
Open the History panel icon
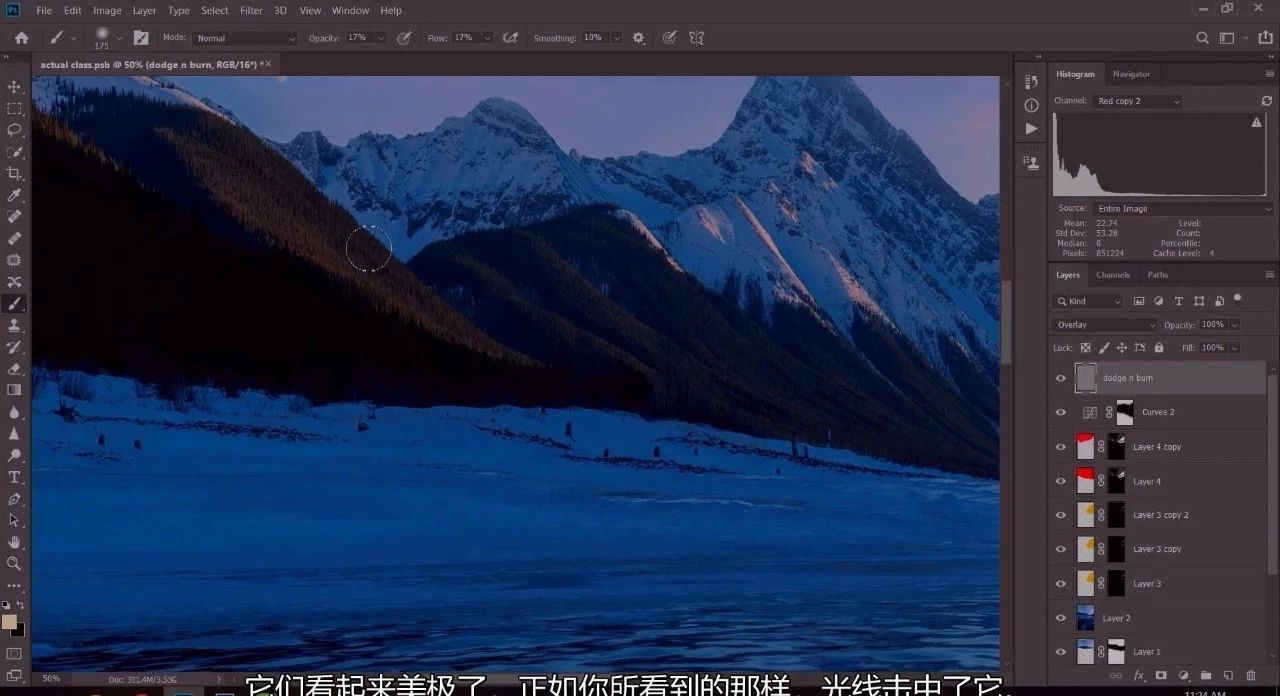pyautogui.click(x=1031, y=81)
